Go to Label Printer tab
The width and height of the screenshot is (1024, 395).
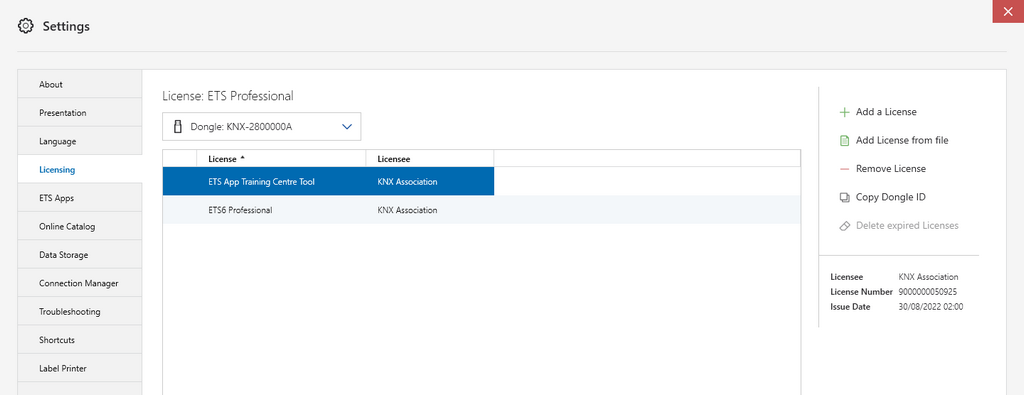pos(80,368)
